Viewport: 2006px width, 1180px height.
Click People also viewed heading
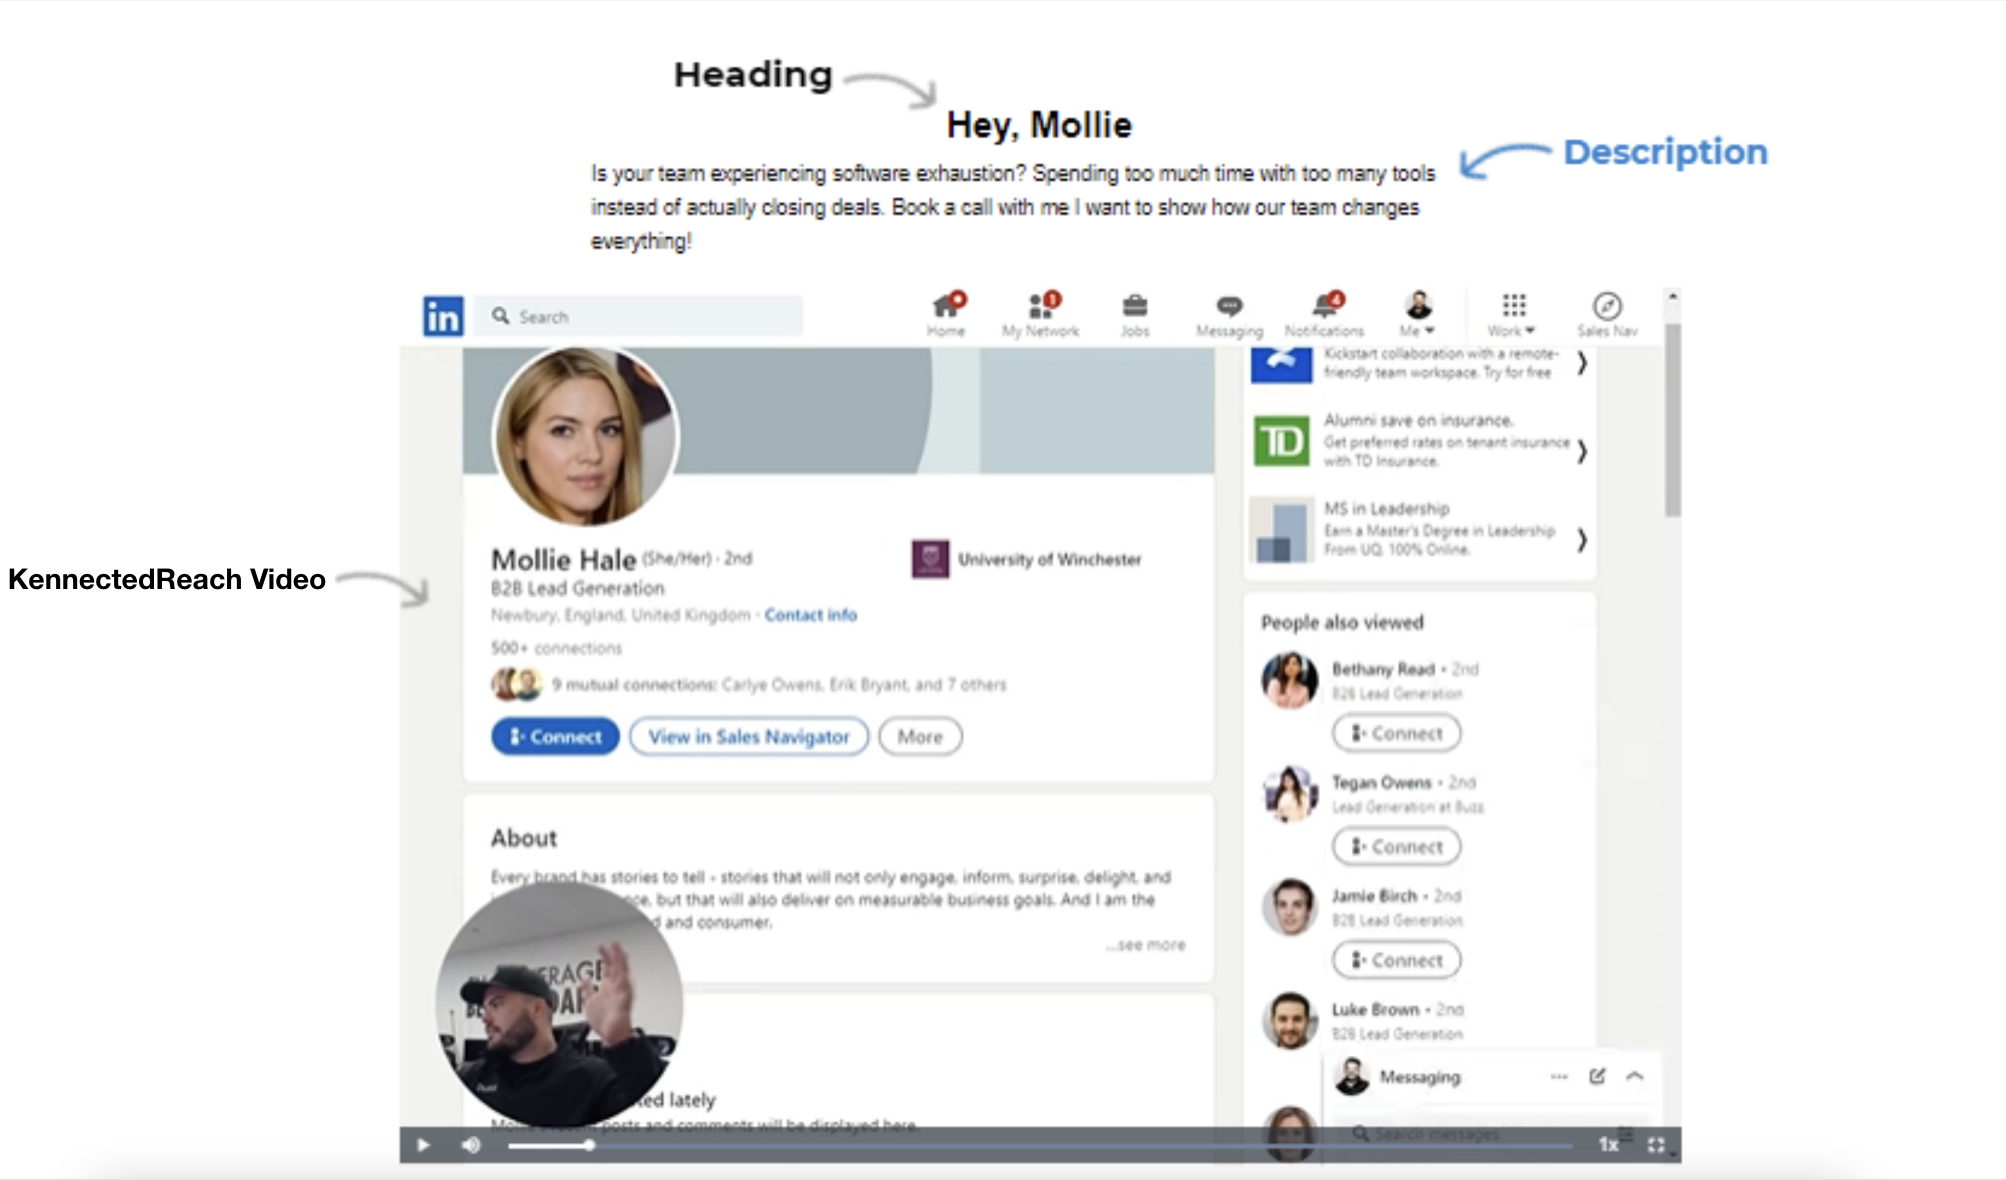[1342, 622]
